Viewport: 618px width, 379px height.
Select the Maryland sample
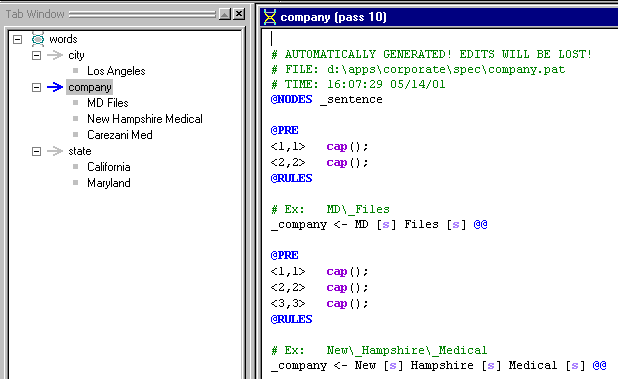point(108,183)
